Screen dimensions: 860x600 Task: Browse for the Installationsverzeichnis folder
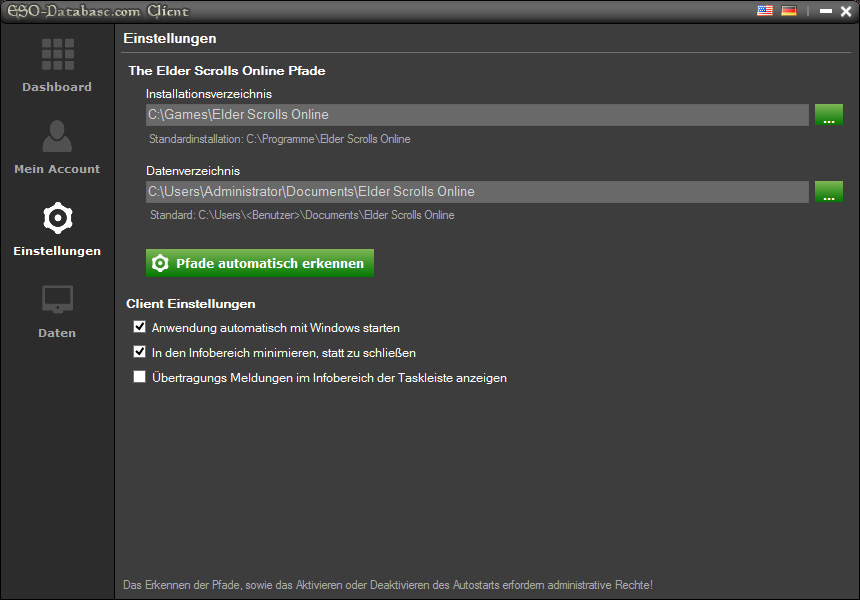829,115
